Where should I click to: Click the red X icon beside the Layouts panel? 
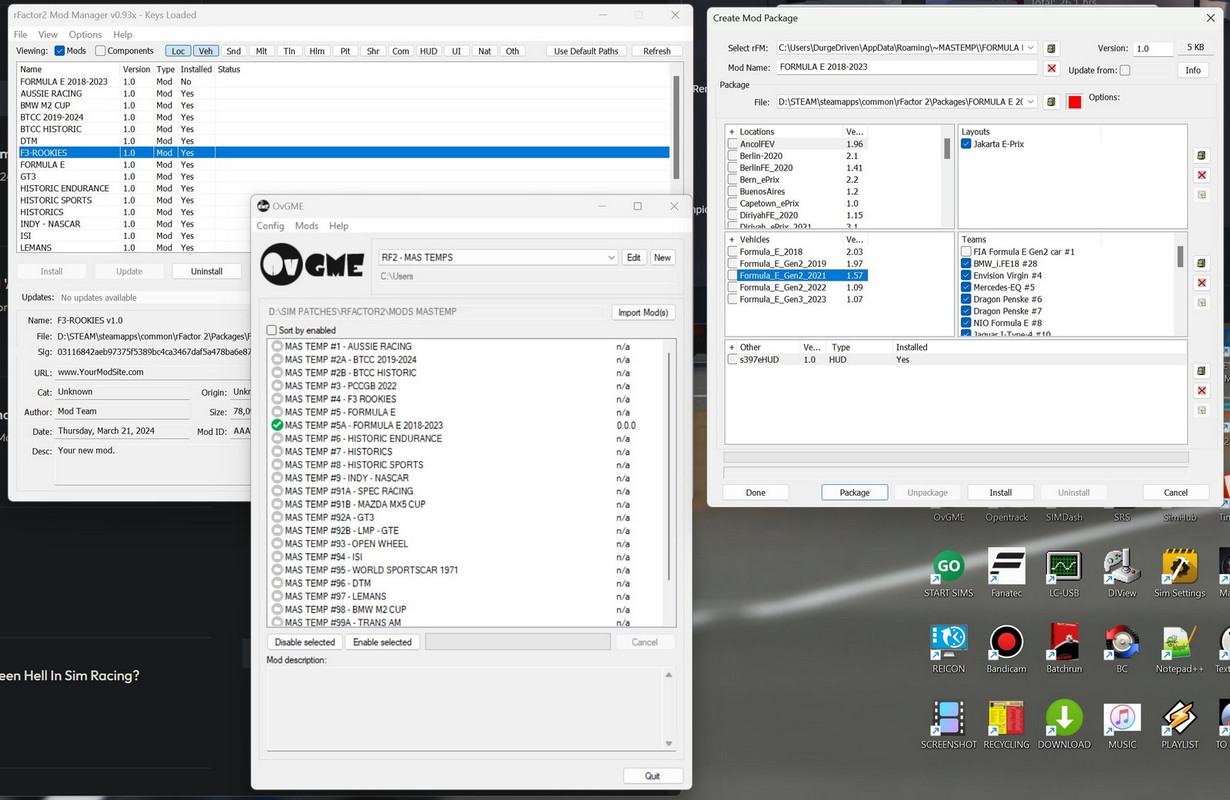(x=1202, y=175)
